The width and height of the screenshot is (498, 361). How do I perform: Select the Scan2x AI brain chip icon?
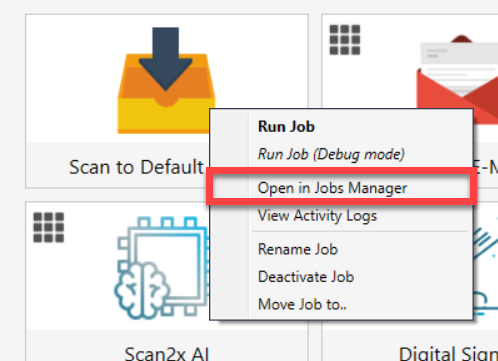pos(162,268)
